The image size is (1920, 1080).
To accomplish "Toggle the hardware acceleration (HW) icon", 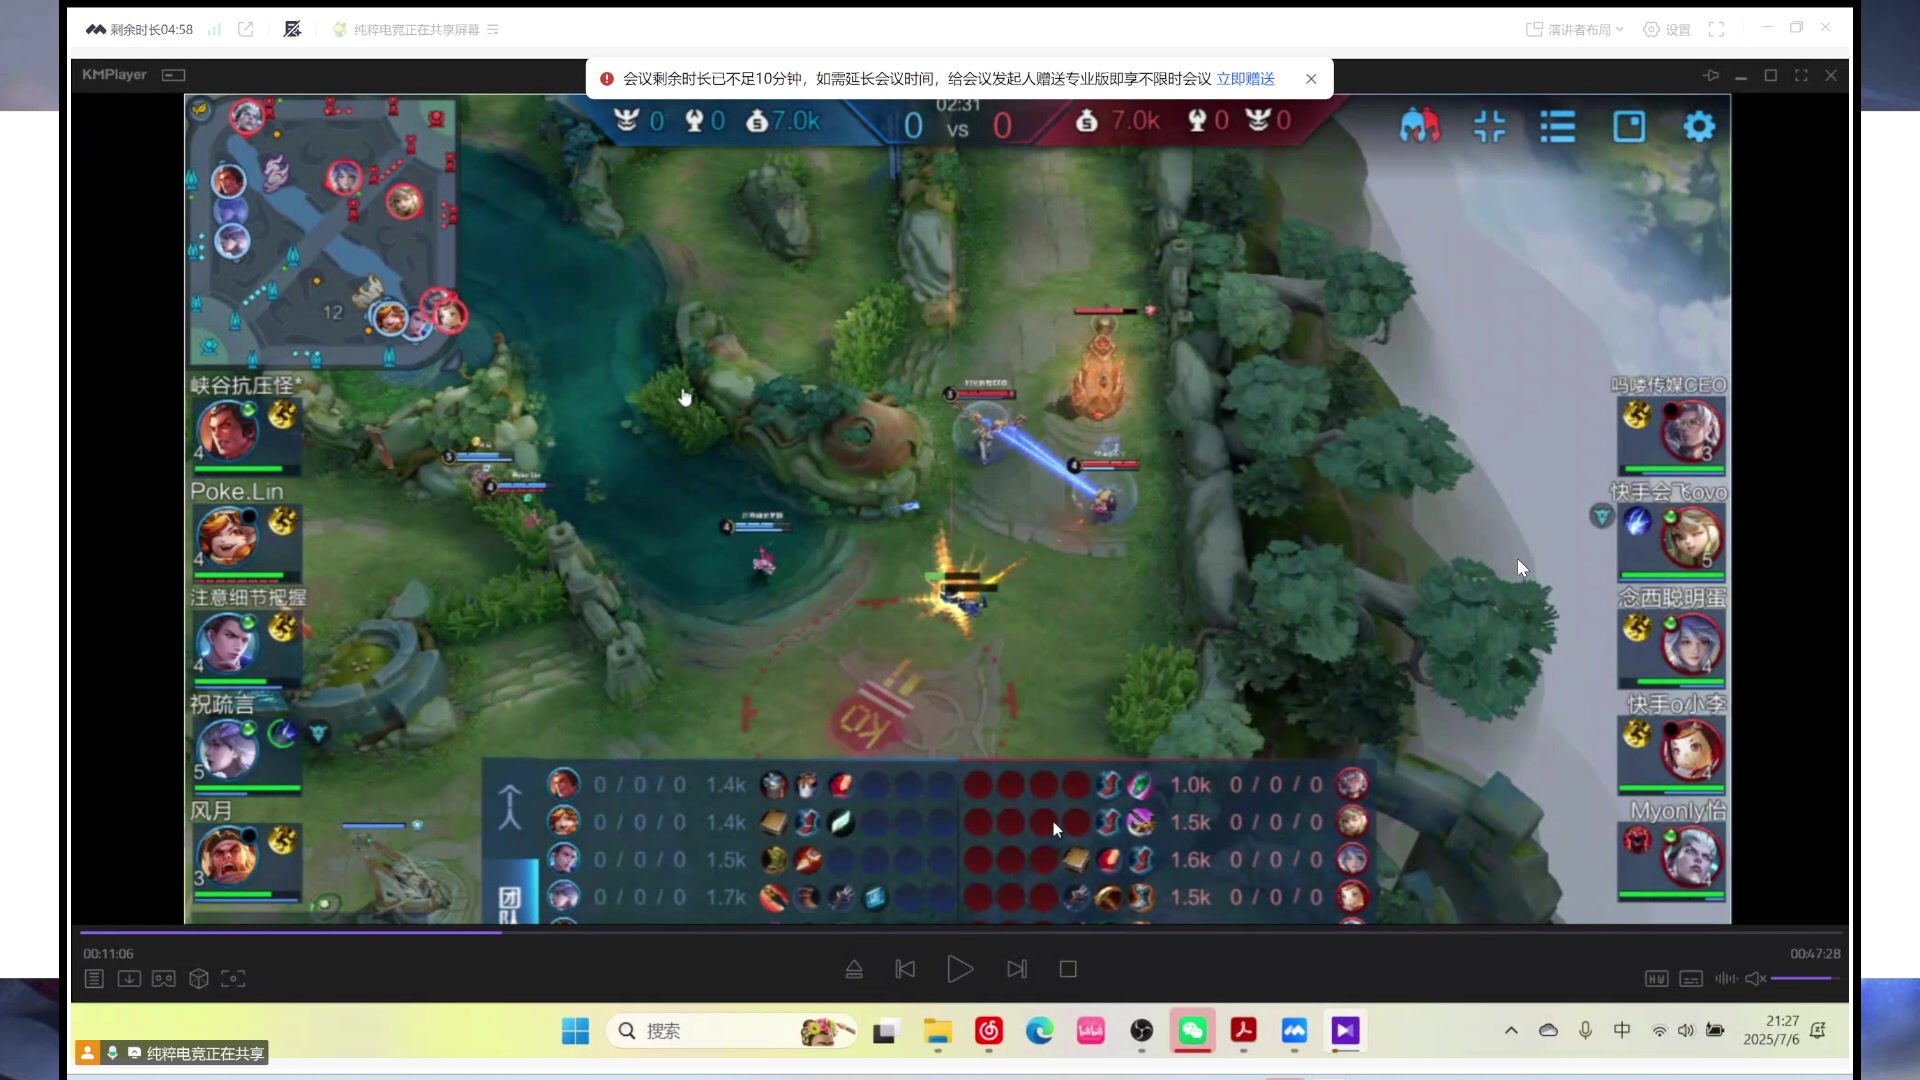I will point(1656,978).
